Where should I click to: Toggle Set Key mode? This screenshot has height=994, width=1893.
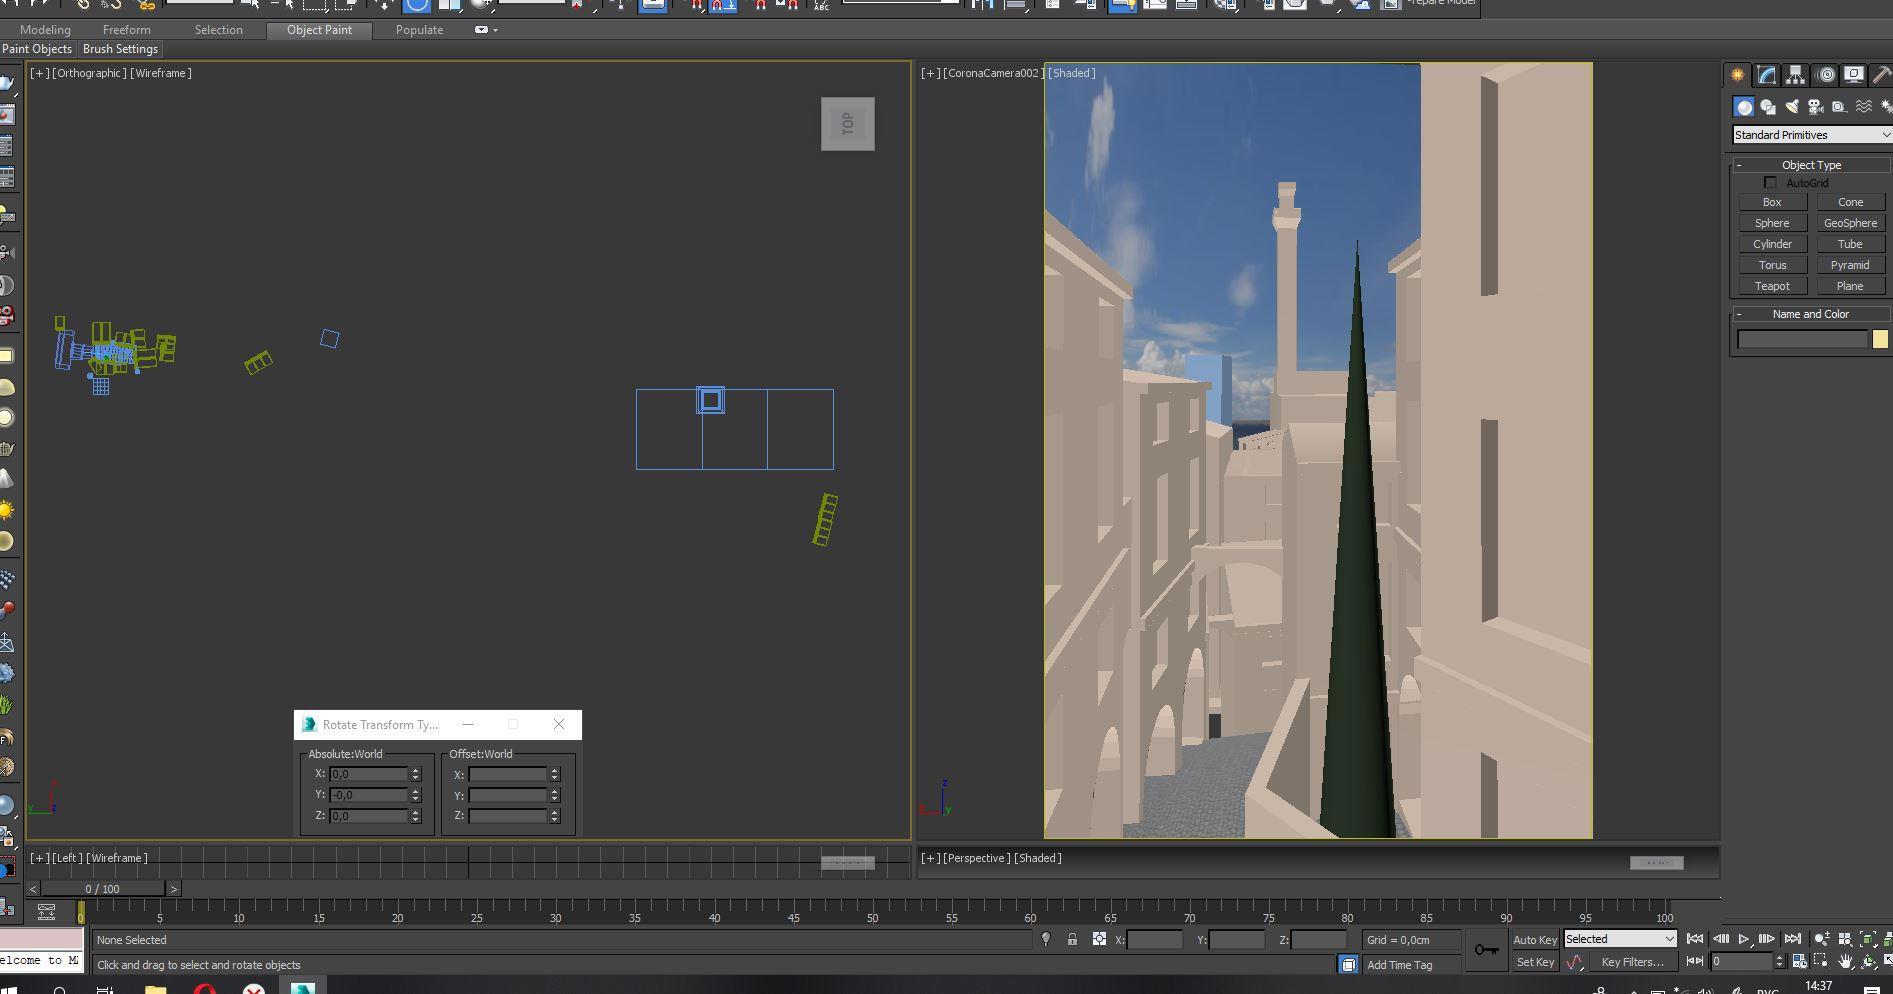tap(1534, 962)
